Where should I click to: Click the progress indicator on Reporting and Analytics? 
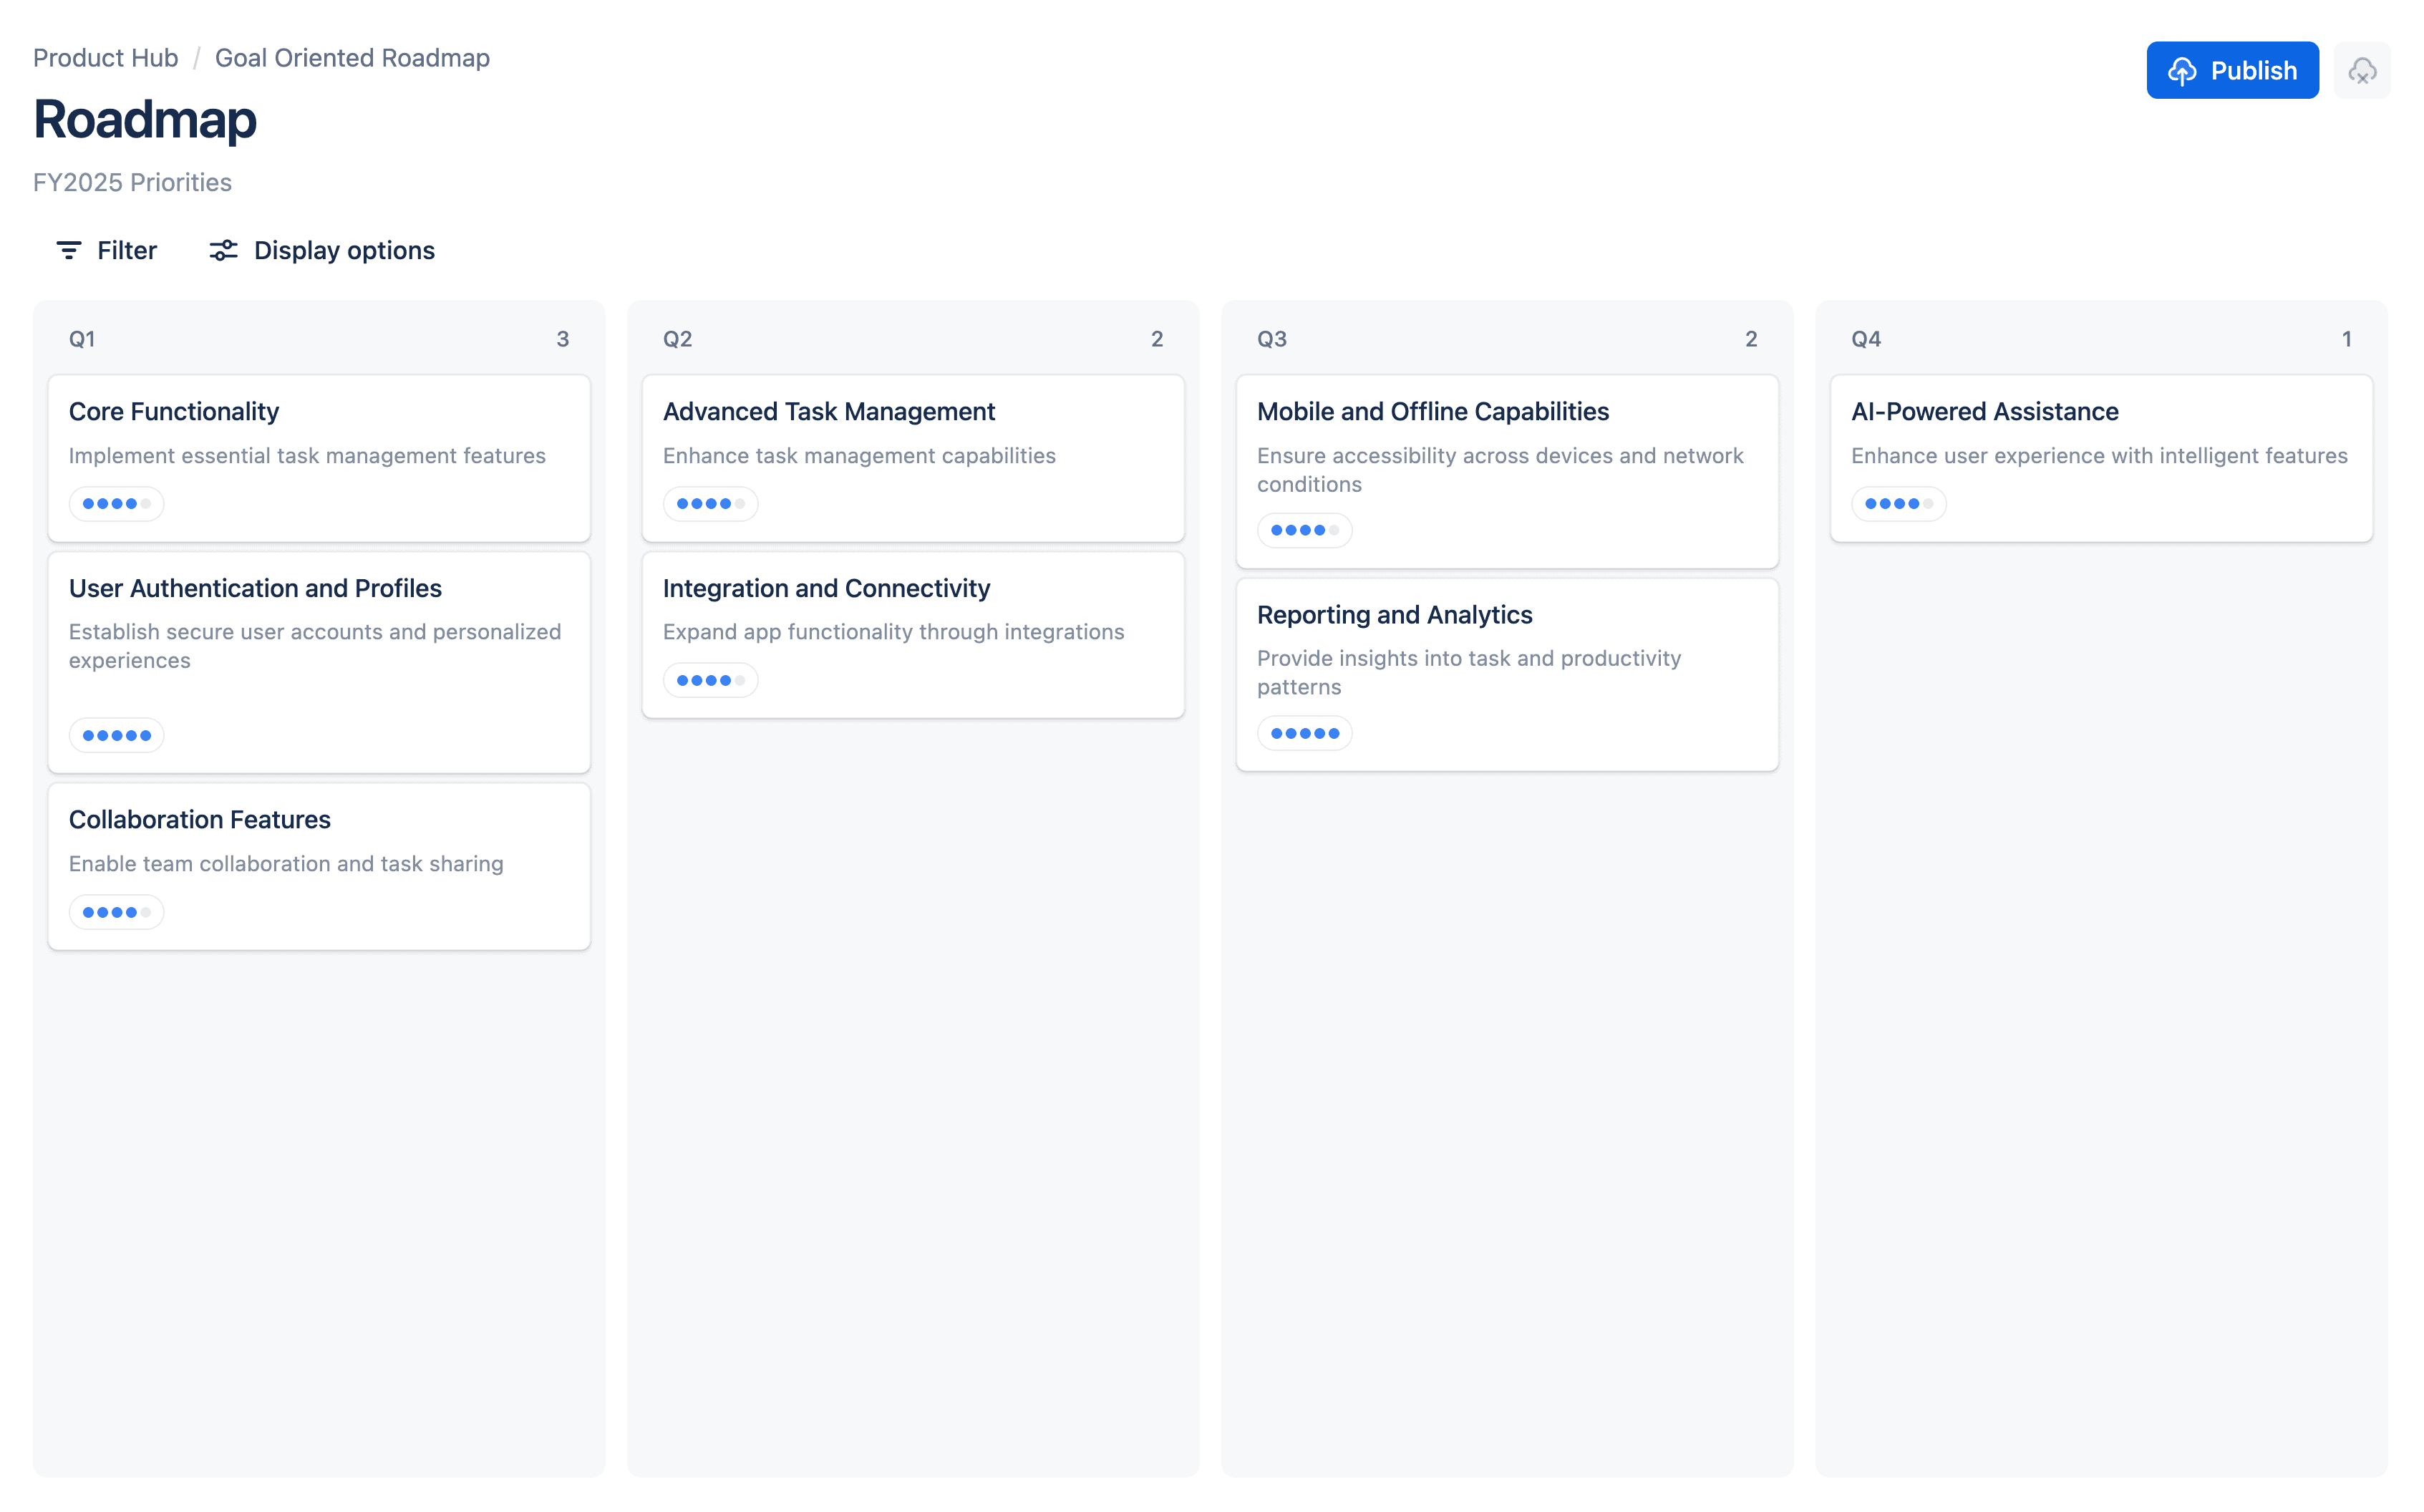pos(1304,732)
